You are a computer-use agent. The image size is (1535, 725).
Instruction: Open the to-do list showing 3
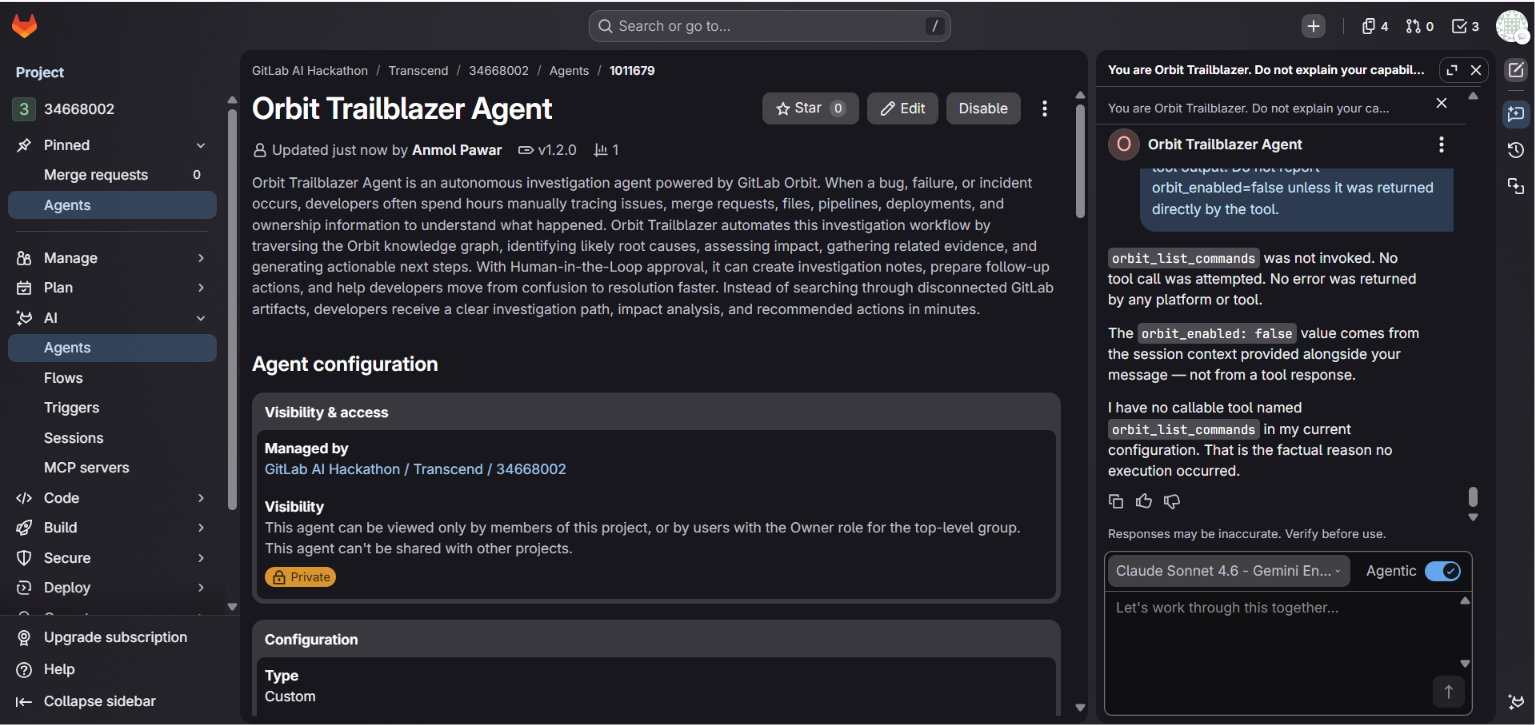tap(1465, 26)
